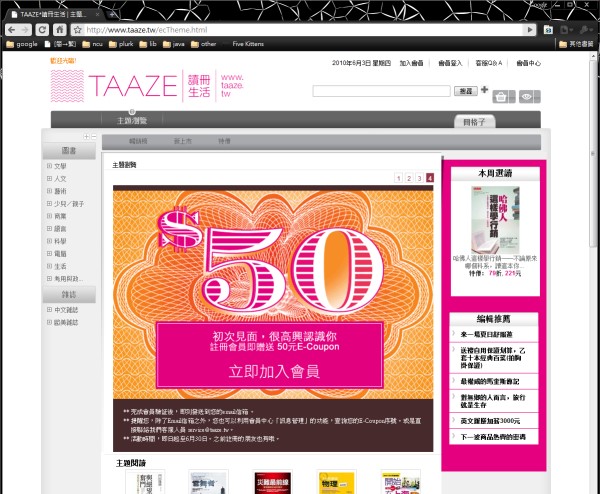Reload the page with the refresh icon

click(x=42, y=30)
